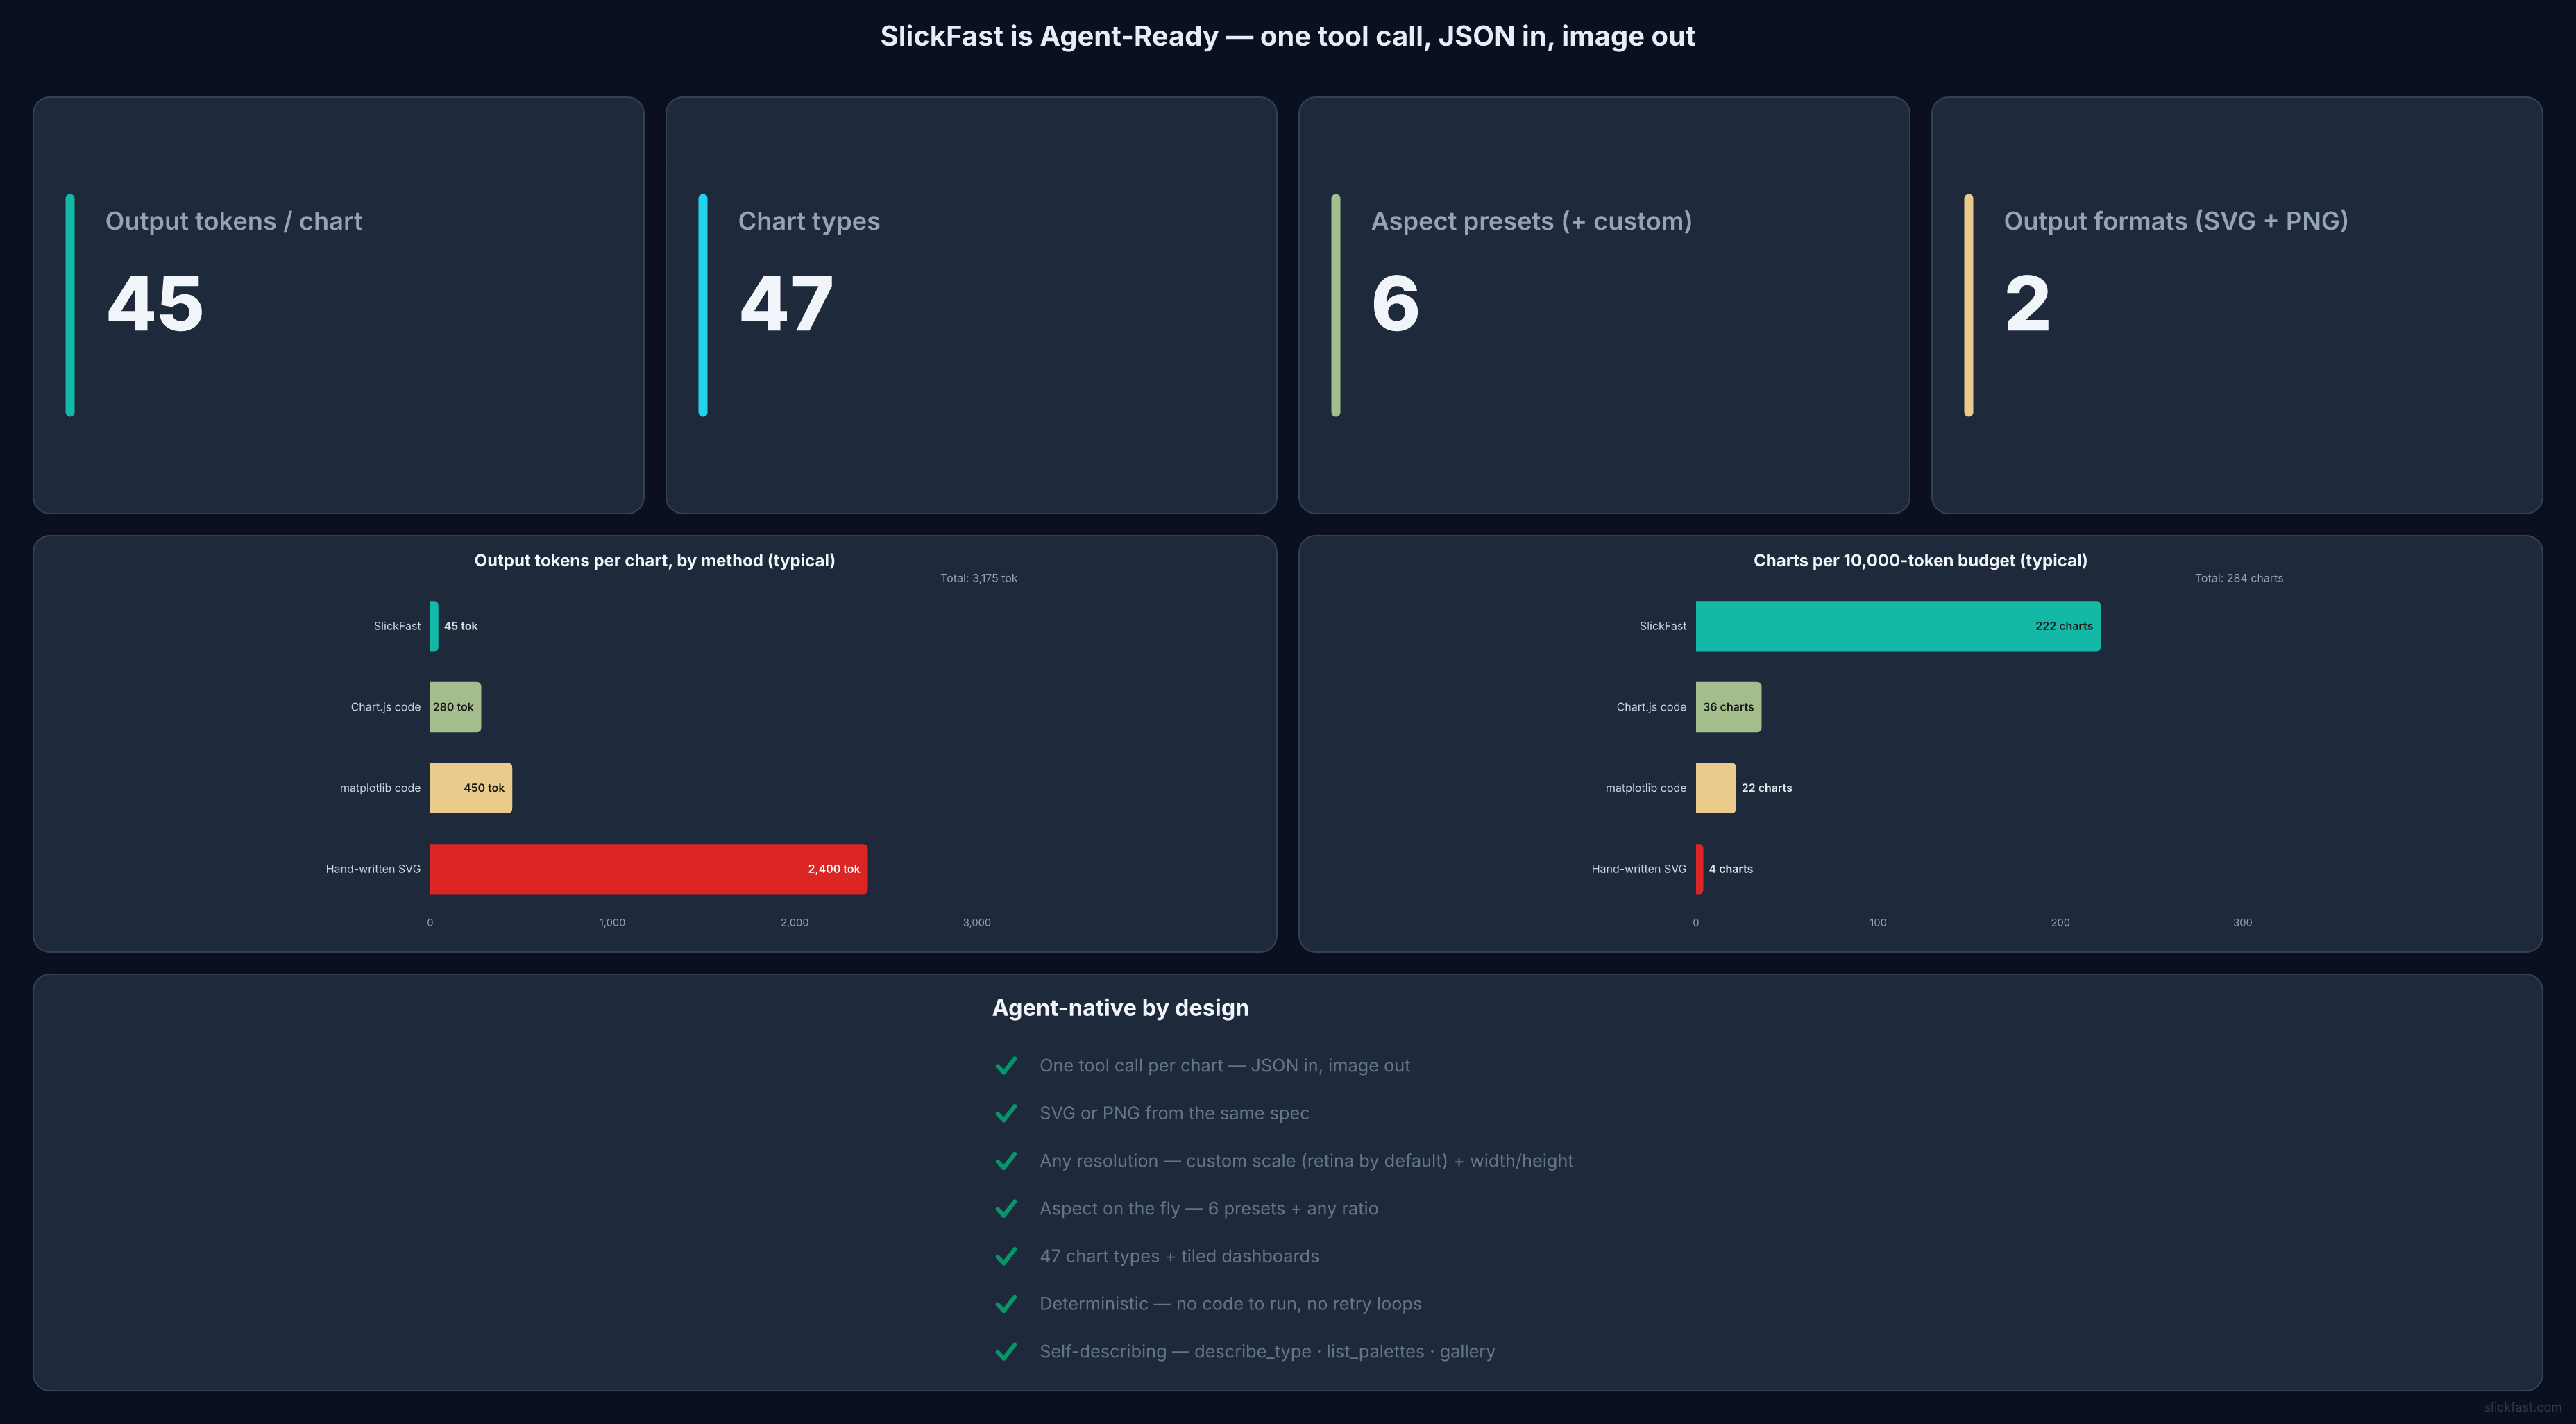Click 'Hand-written SVG' label in charts-per-budget chart
Viewport: 2576px width, 1424px height.
[1639, 869]
